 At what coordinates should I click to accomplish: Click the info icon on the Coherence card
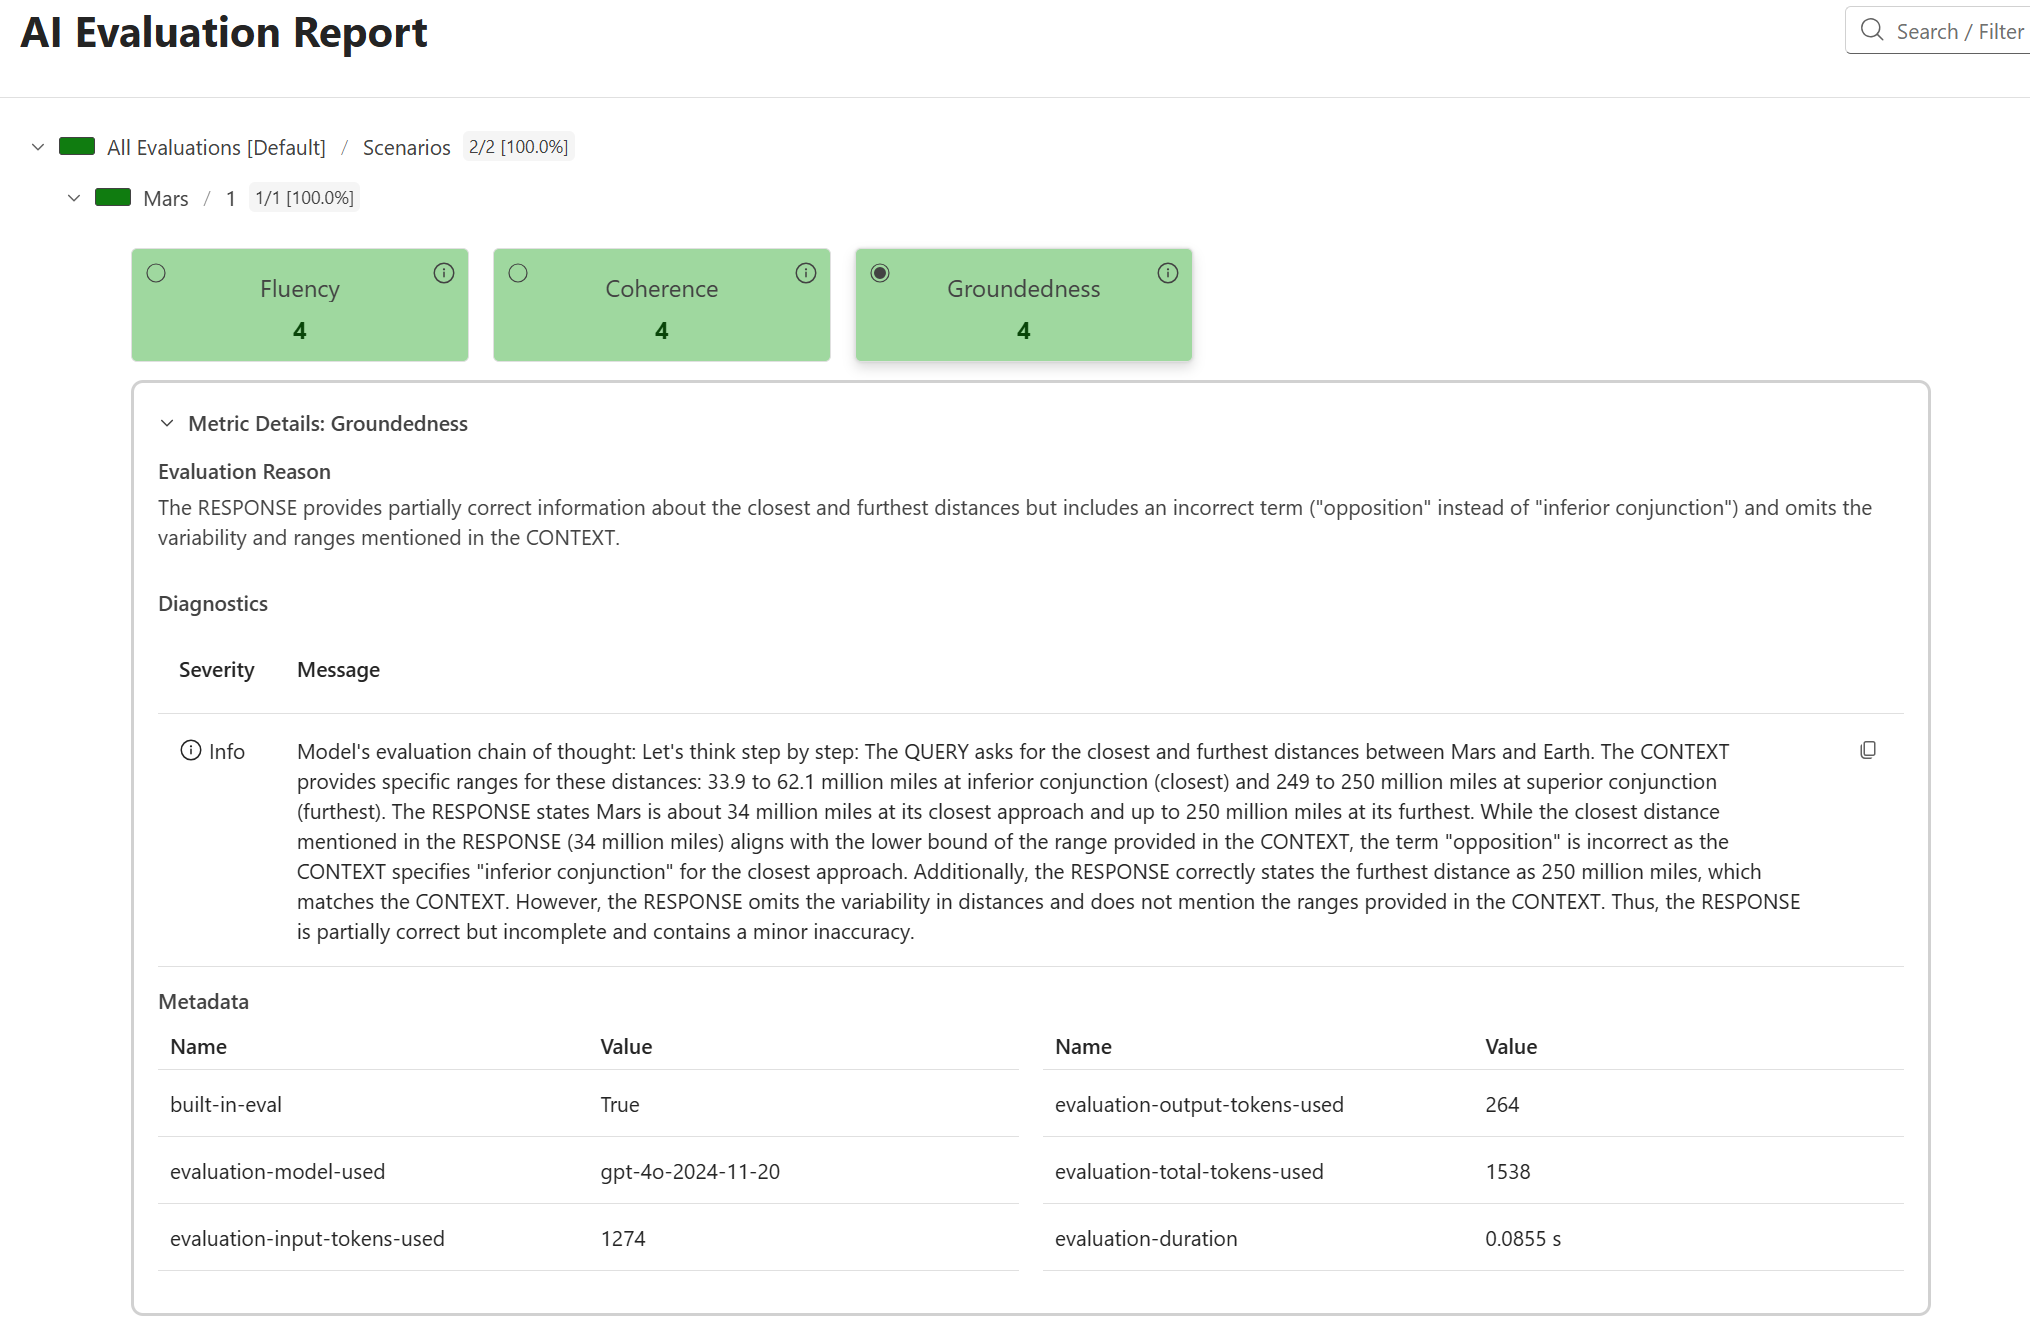pyautogui.click(x=806, y=272)
